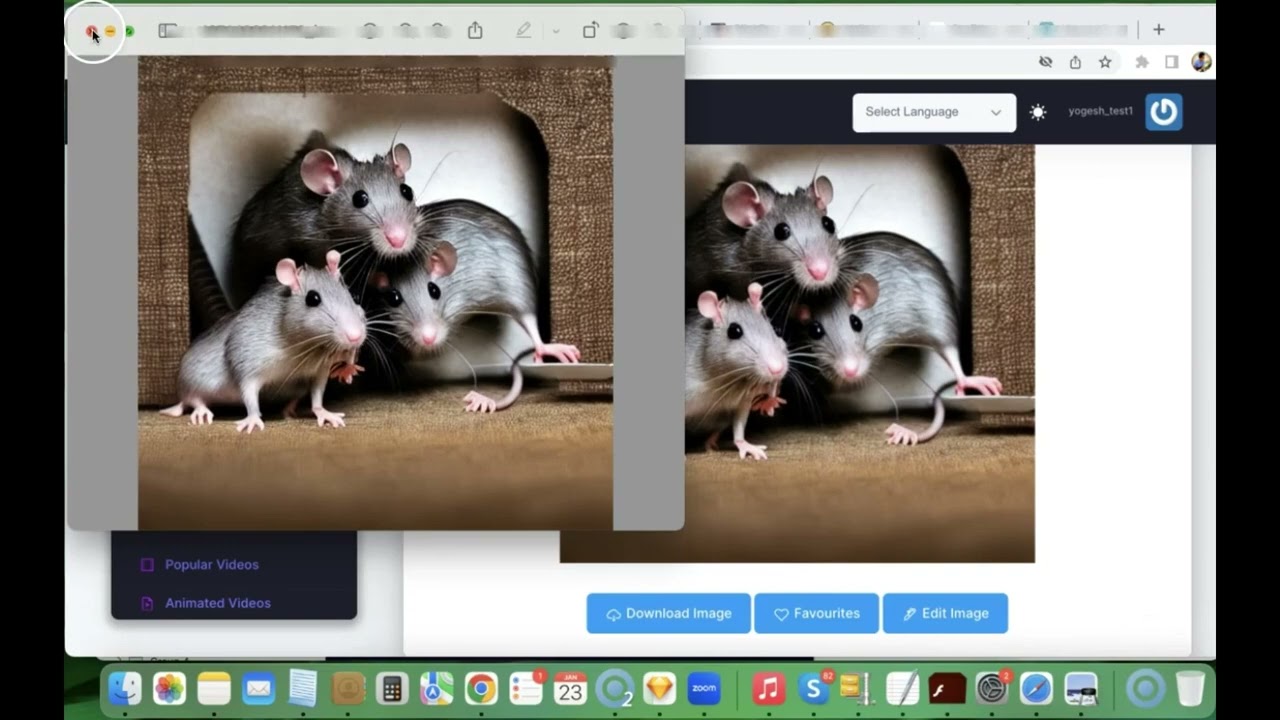Click the crossed-eye icon in Chrome's address bar
This screenshot has height=720, width=1280.
[x=1045, y=62]
